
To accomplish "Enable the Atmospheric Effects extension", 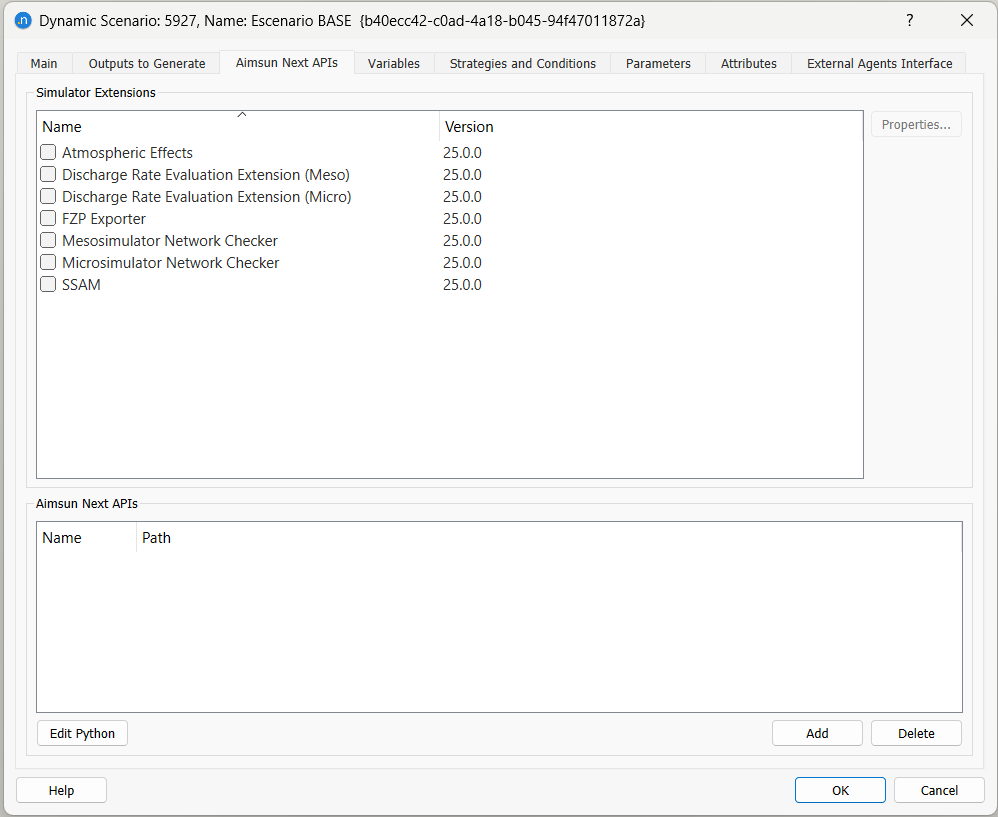I will click(x=48, y=153).
